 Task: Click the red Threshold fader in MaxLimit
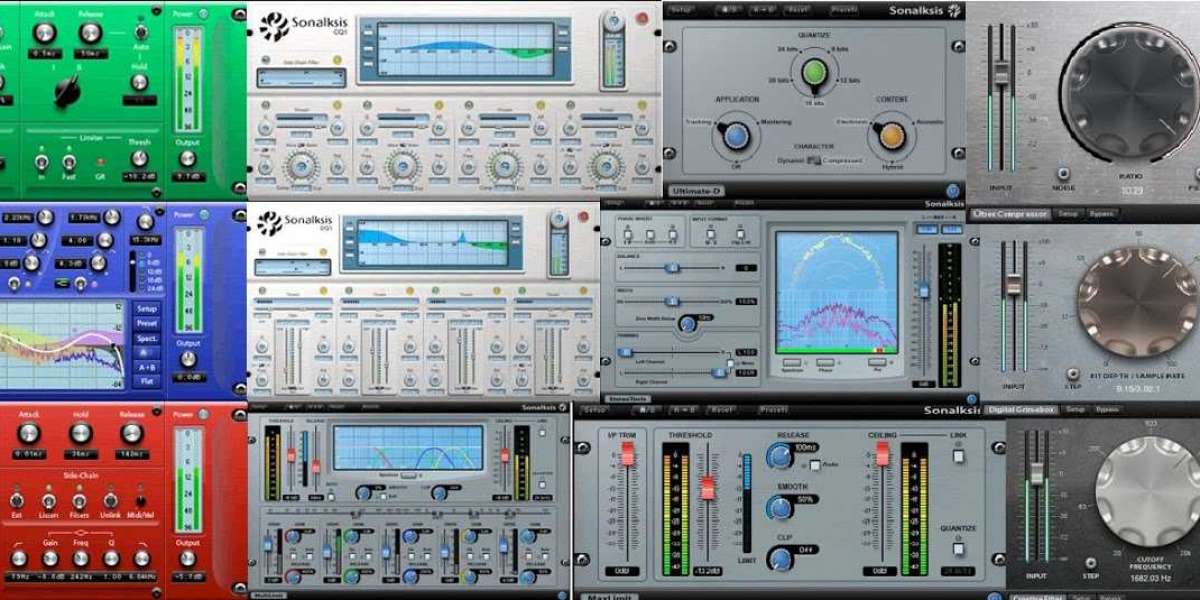pyautogui.click(x=708, y=488)
